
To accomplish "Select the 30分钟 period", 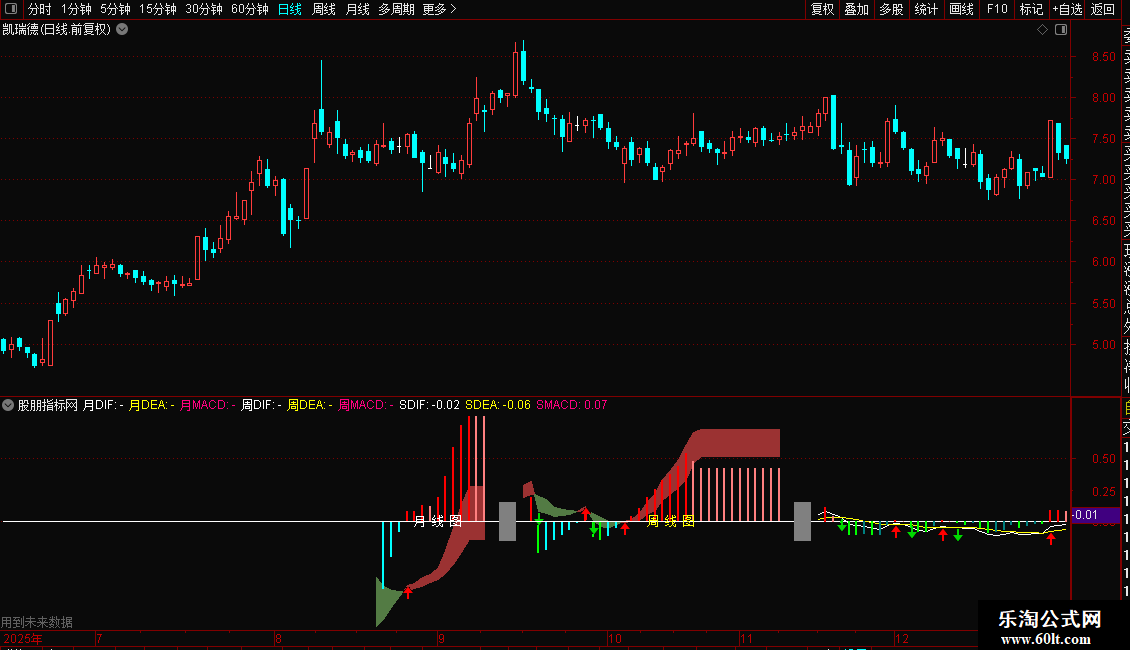I will 203,9.
